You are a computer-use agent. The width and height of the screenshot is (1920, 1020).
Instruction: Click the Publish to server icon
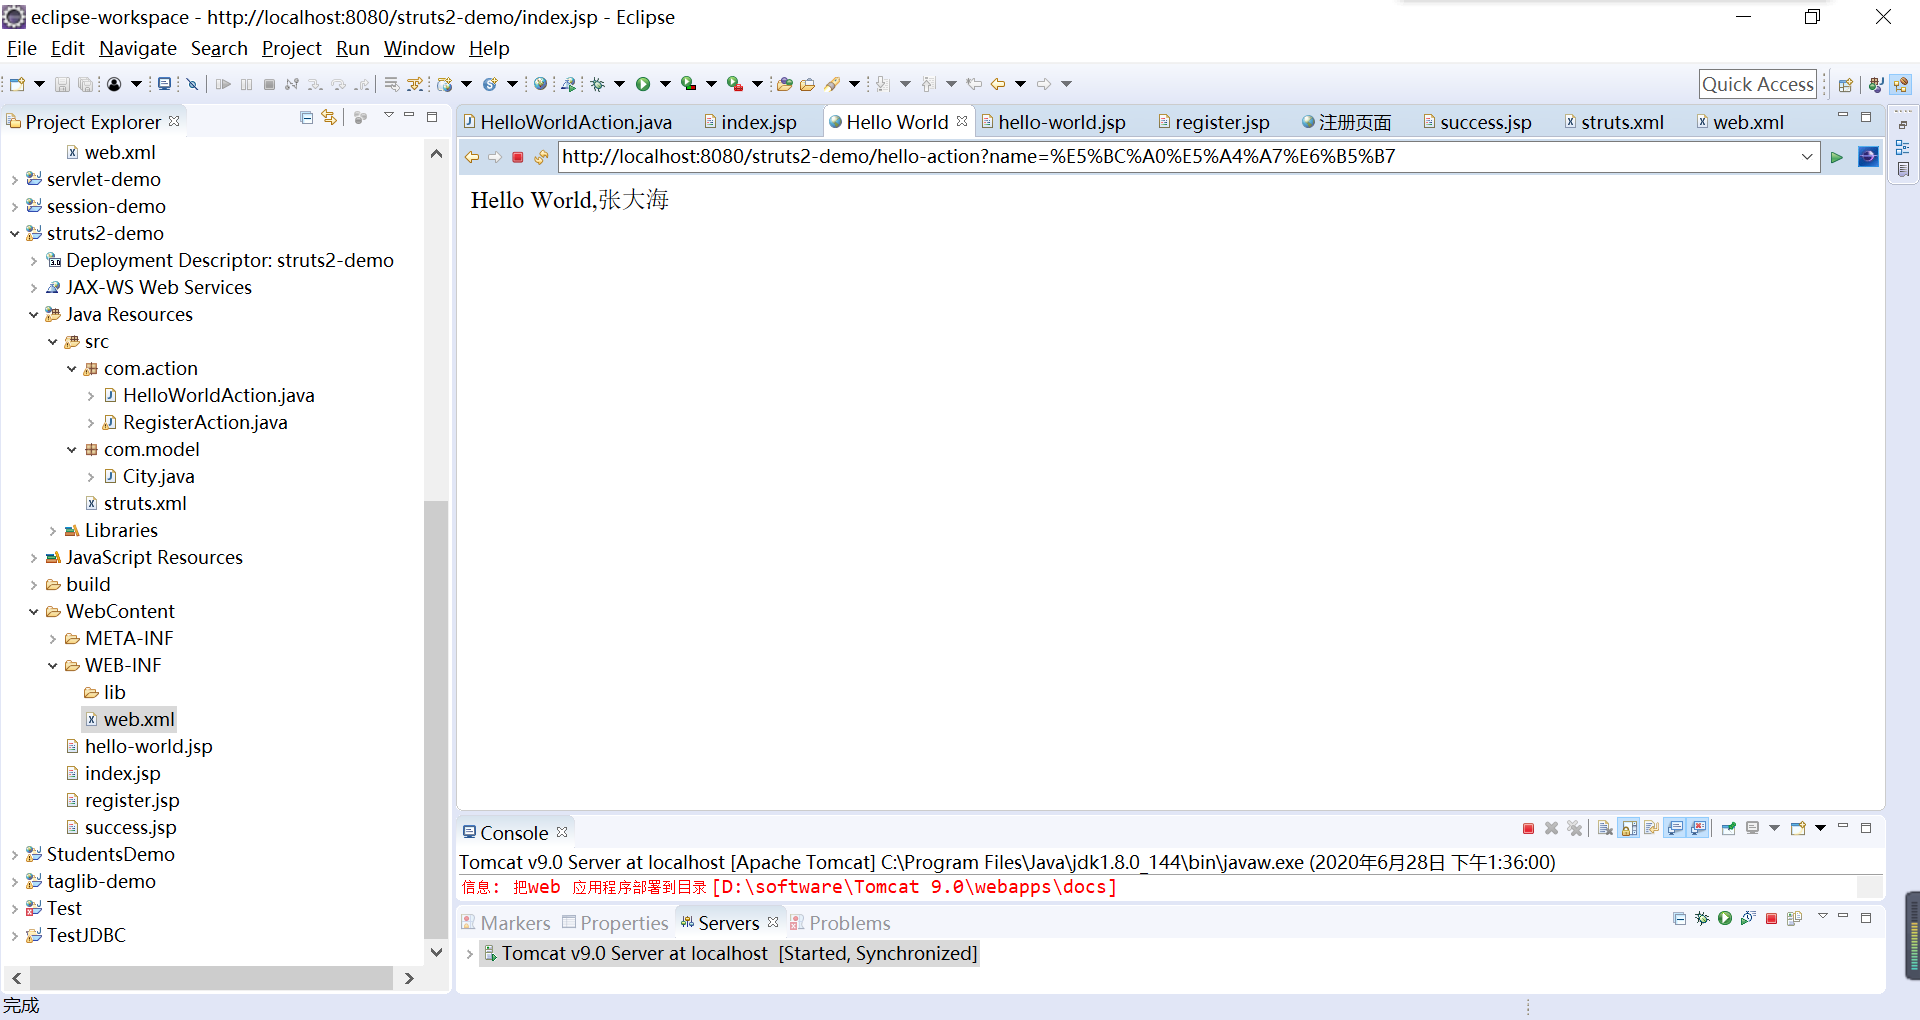click(1795, 920)
